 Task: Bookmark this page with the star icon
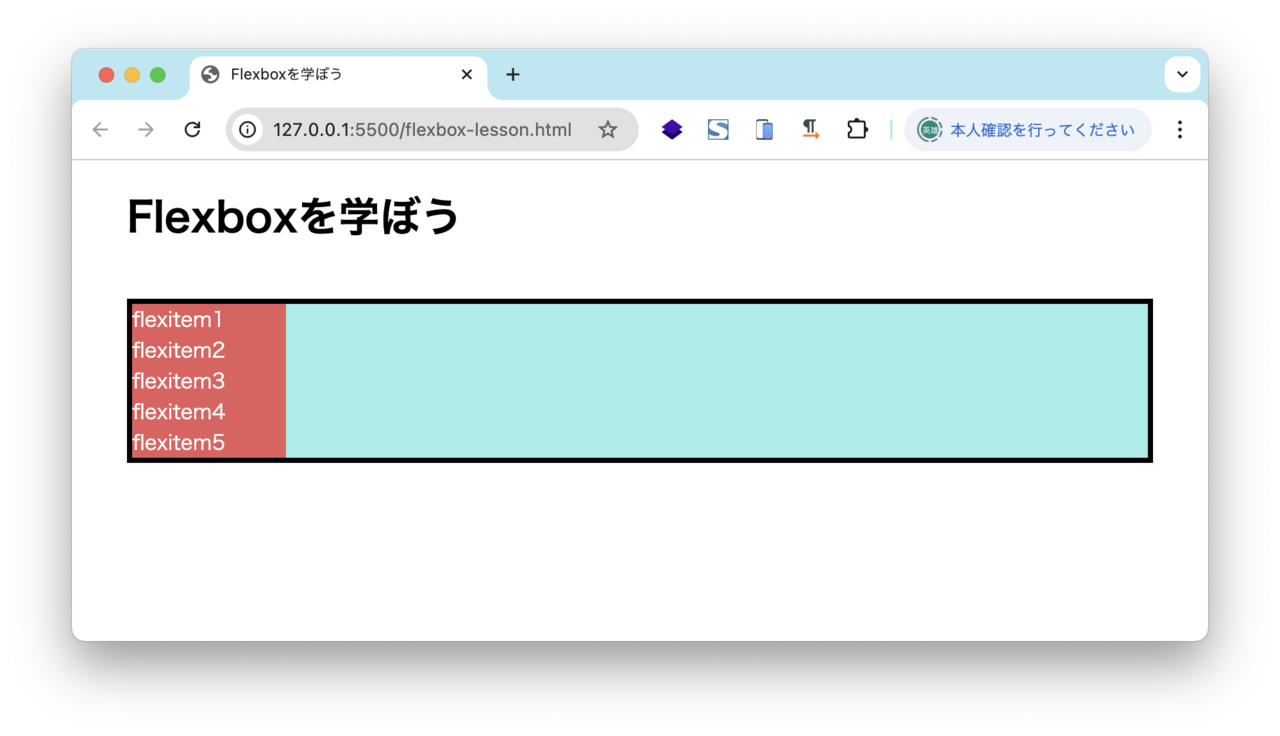[607, 129]
